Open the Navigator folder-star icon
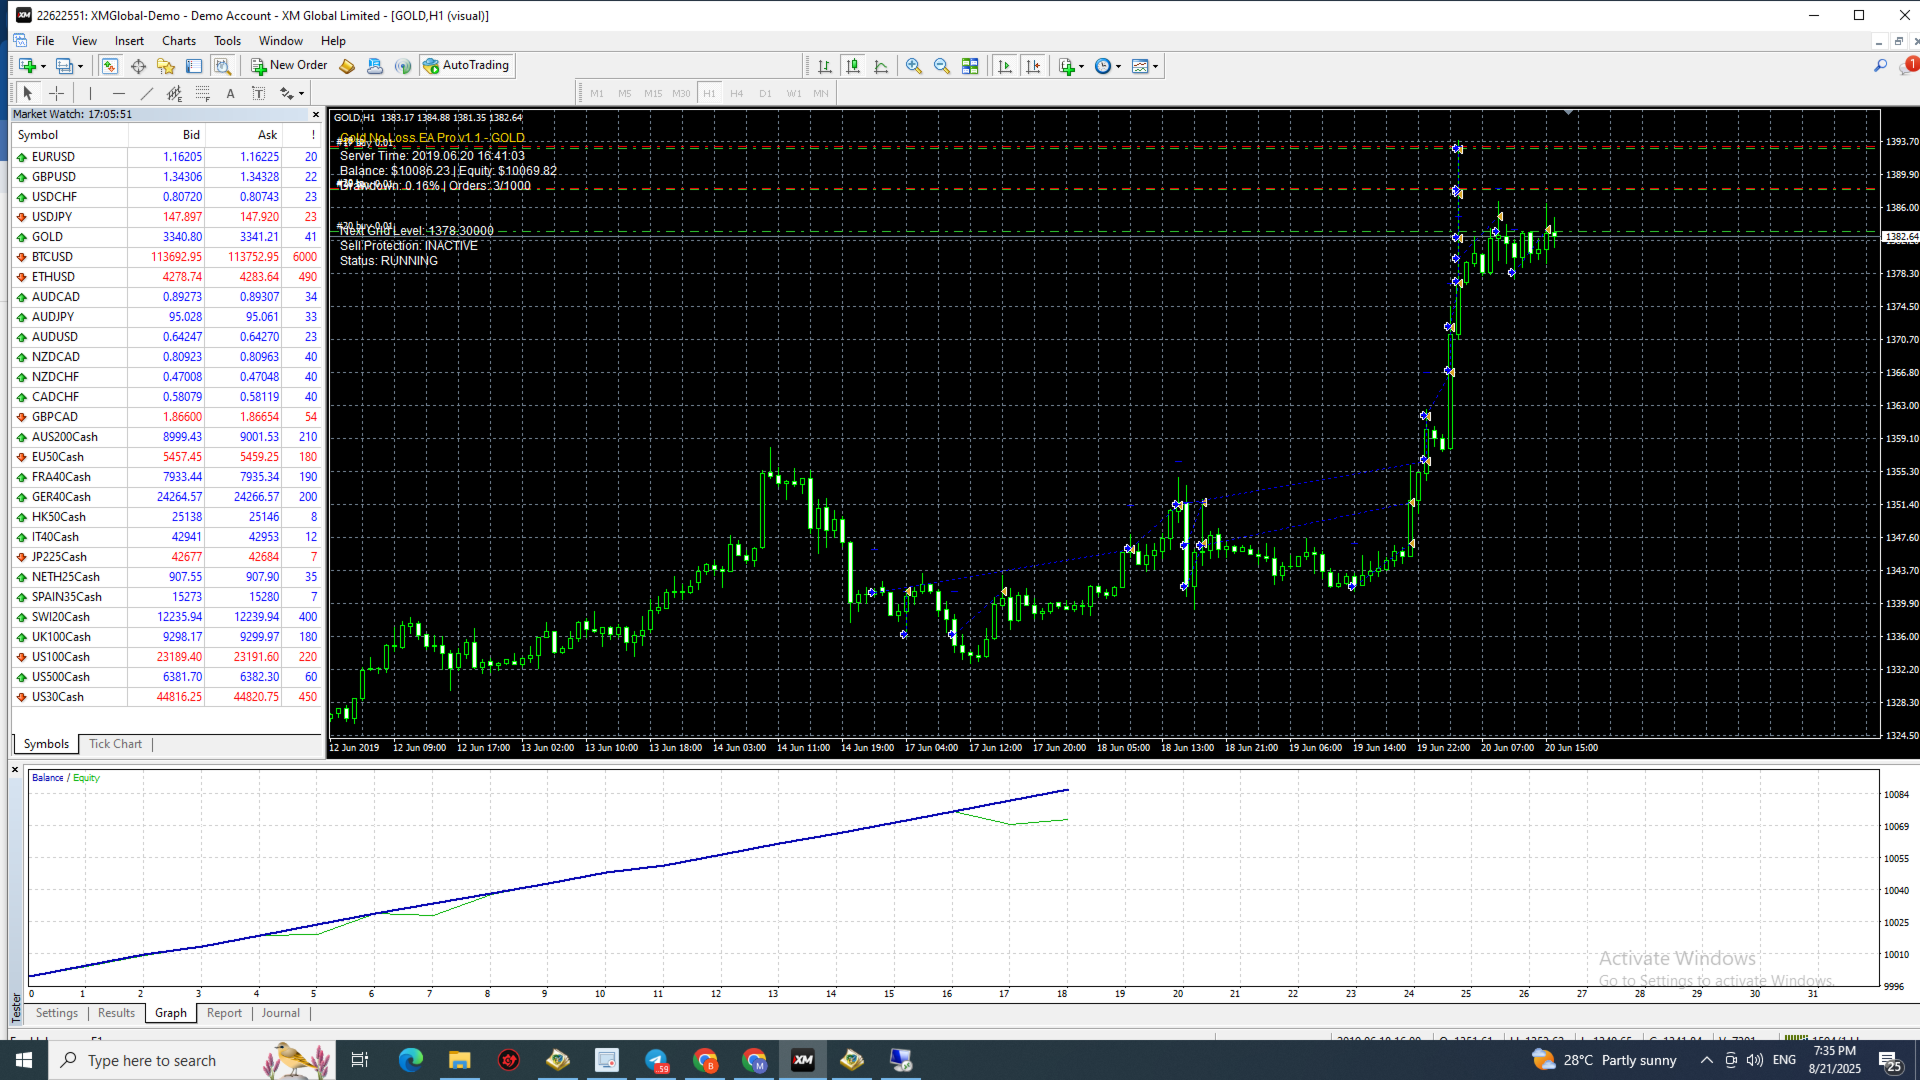The height and width of the screenshot is (1080, 1920). tap(166, 66)
